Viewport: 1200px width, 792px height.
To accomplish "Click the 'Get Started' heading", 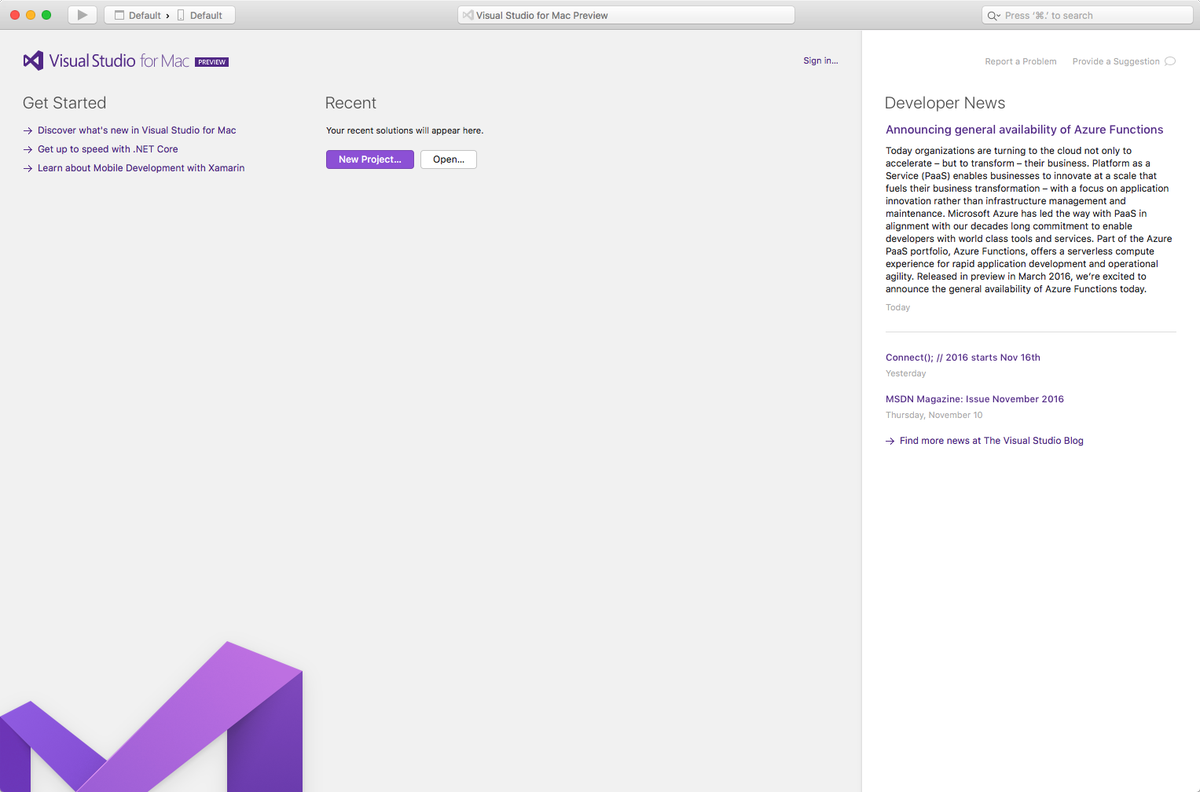I will (64, 103).
